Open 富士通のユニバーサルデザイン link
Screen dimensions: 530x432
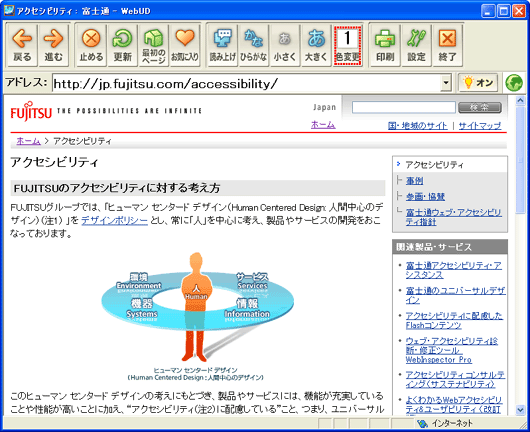[x=456, y=295]
